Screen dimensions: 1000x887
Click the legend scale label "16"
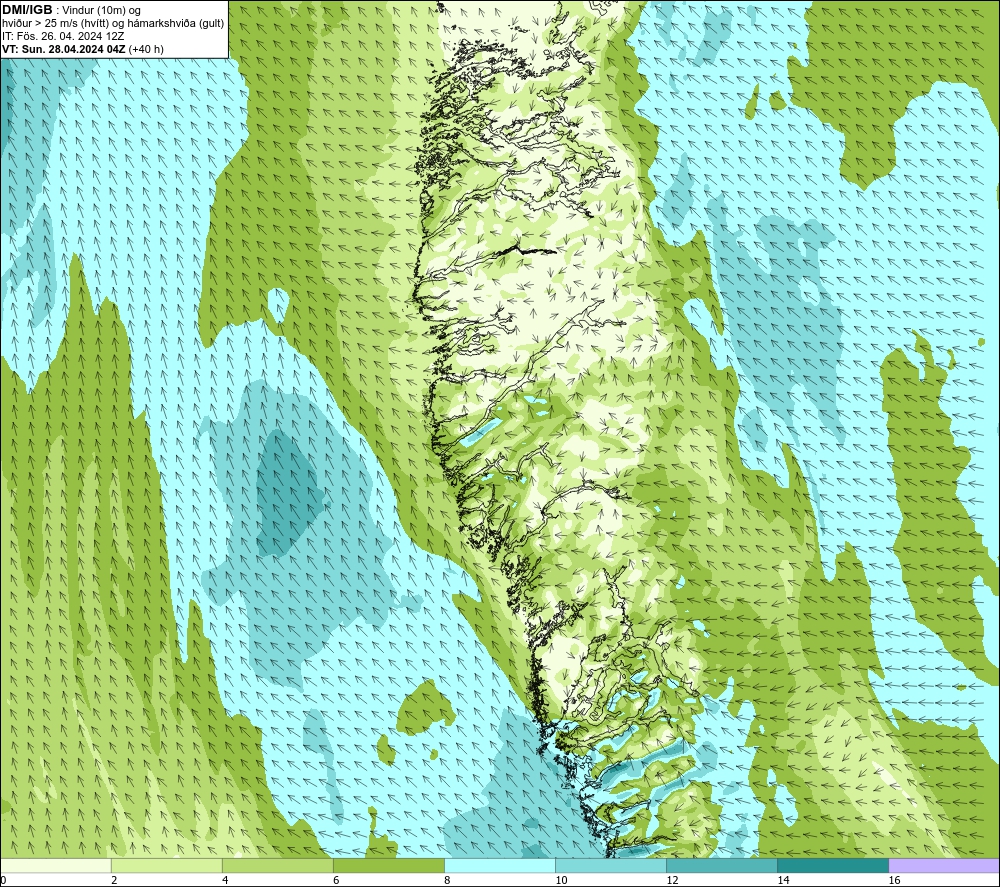click(x=894, y=880)
